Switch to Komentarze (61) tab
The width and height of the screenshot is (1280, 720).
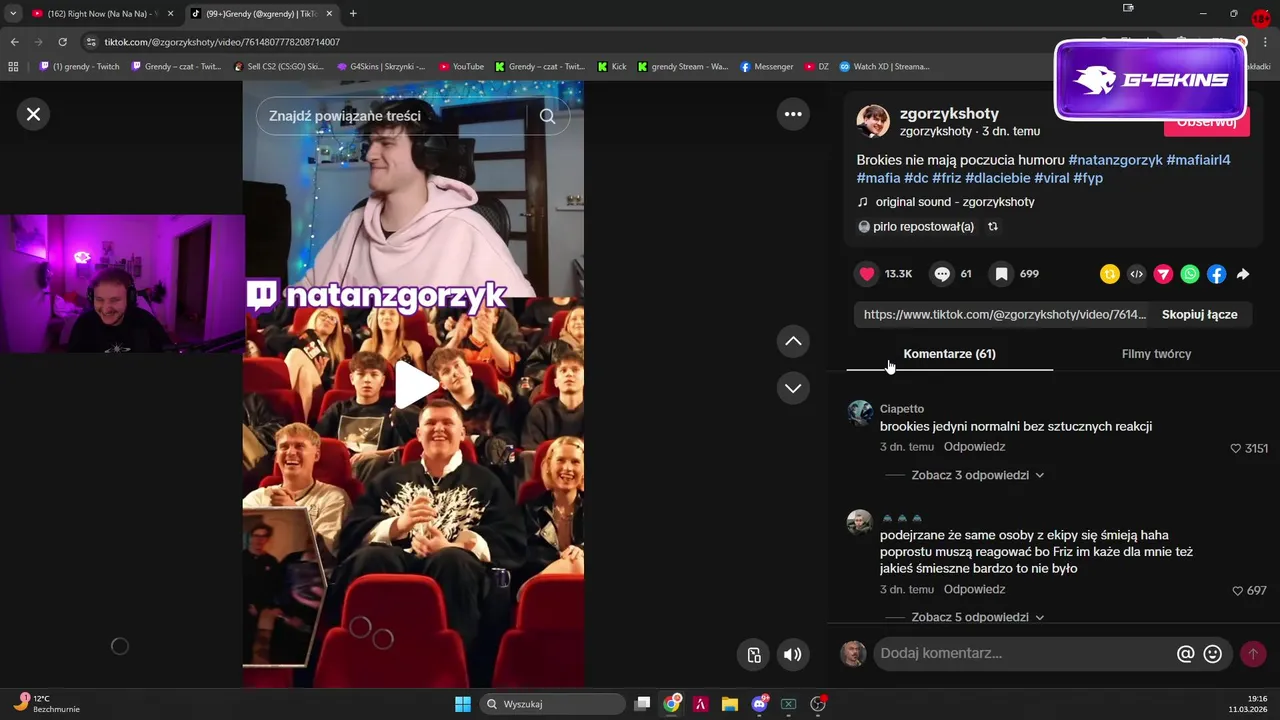click(x=949, y=354)
